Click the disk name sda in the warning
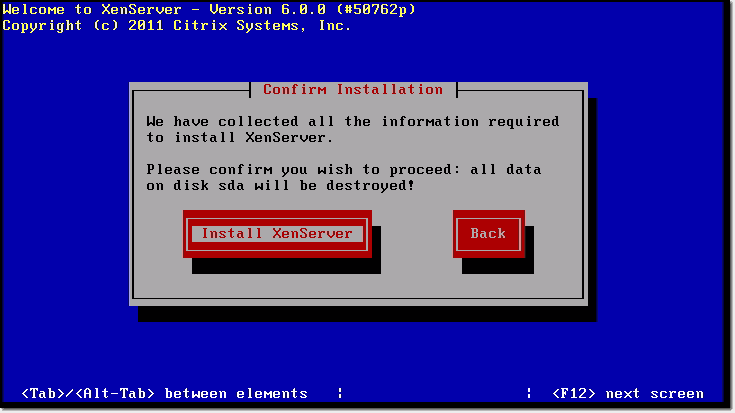This screenshot has width=735, height=413. [x=232, y=185]
